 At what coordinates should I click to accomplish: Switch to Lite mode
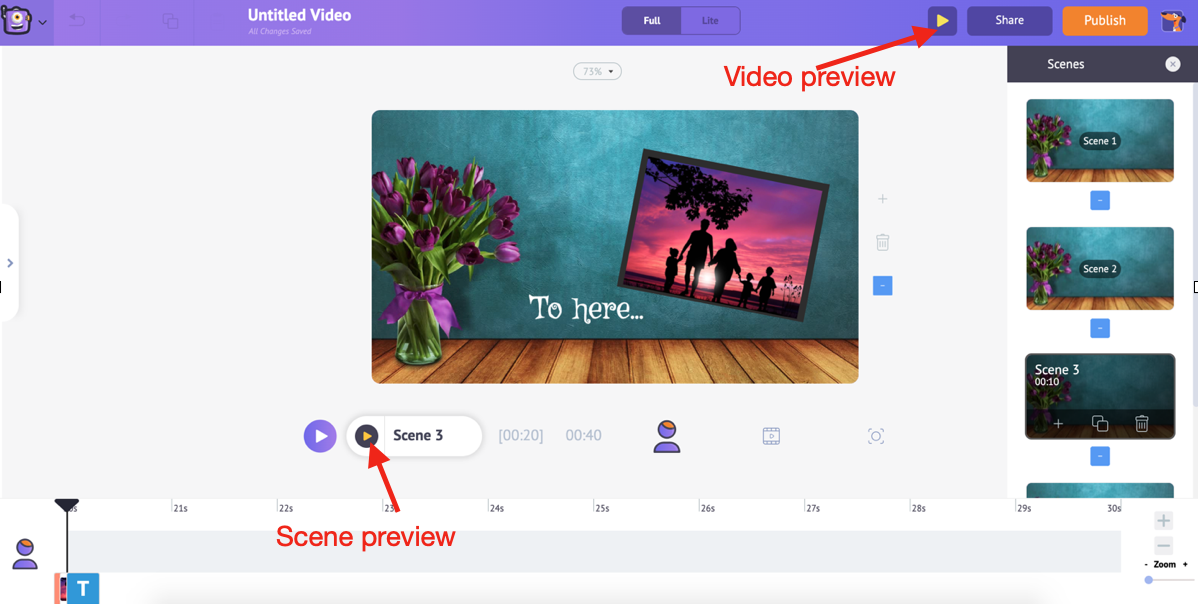point(710,21)
